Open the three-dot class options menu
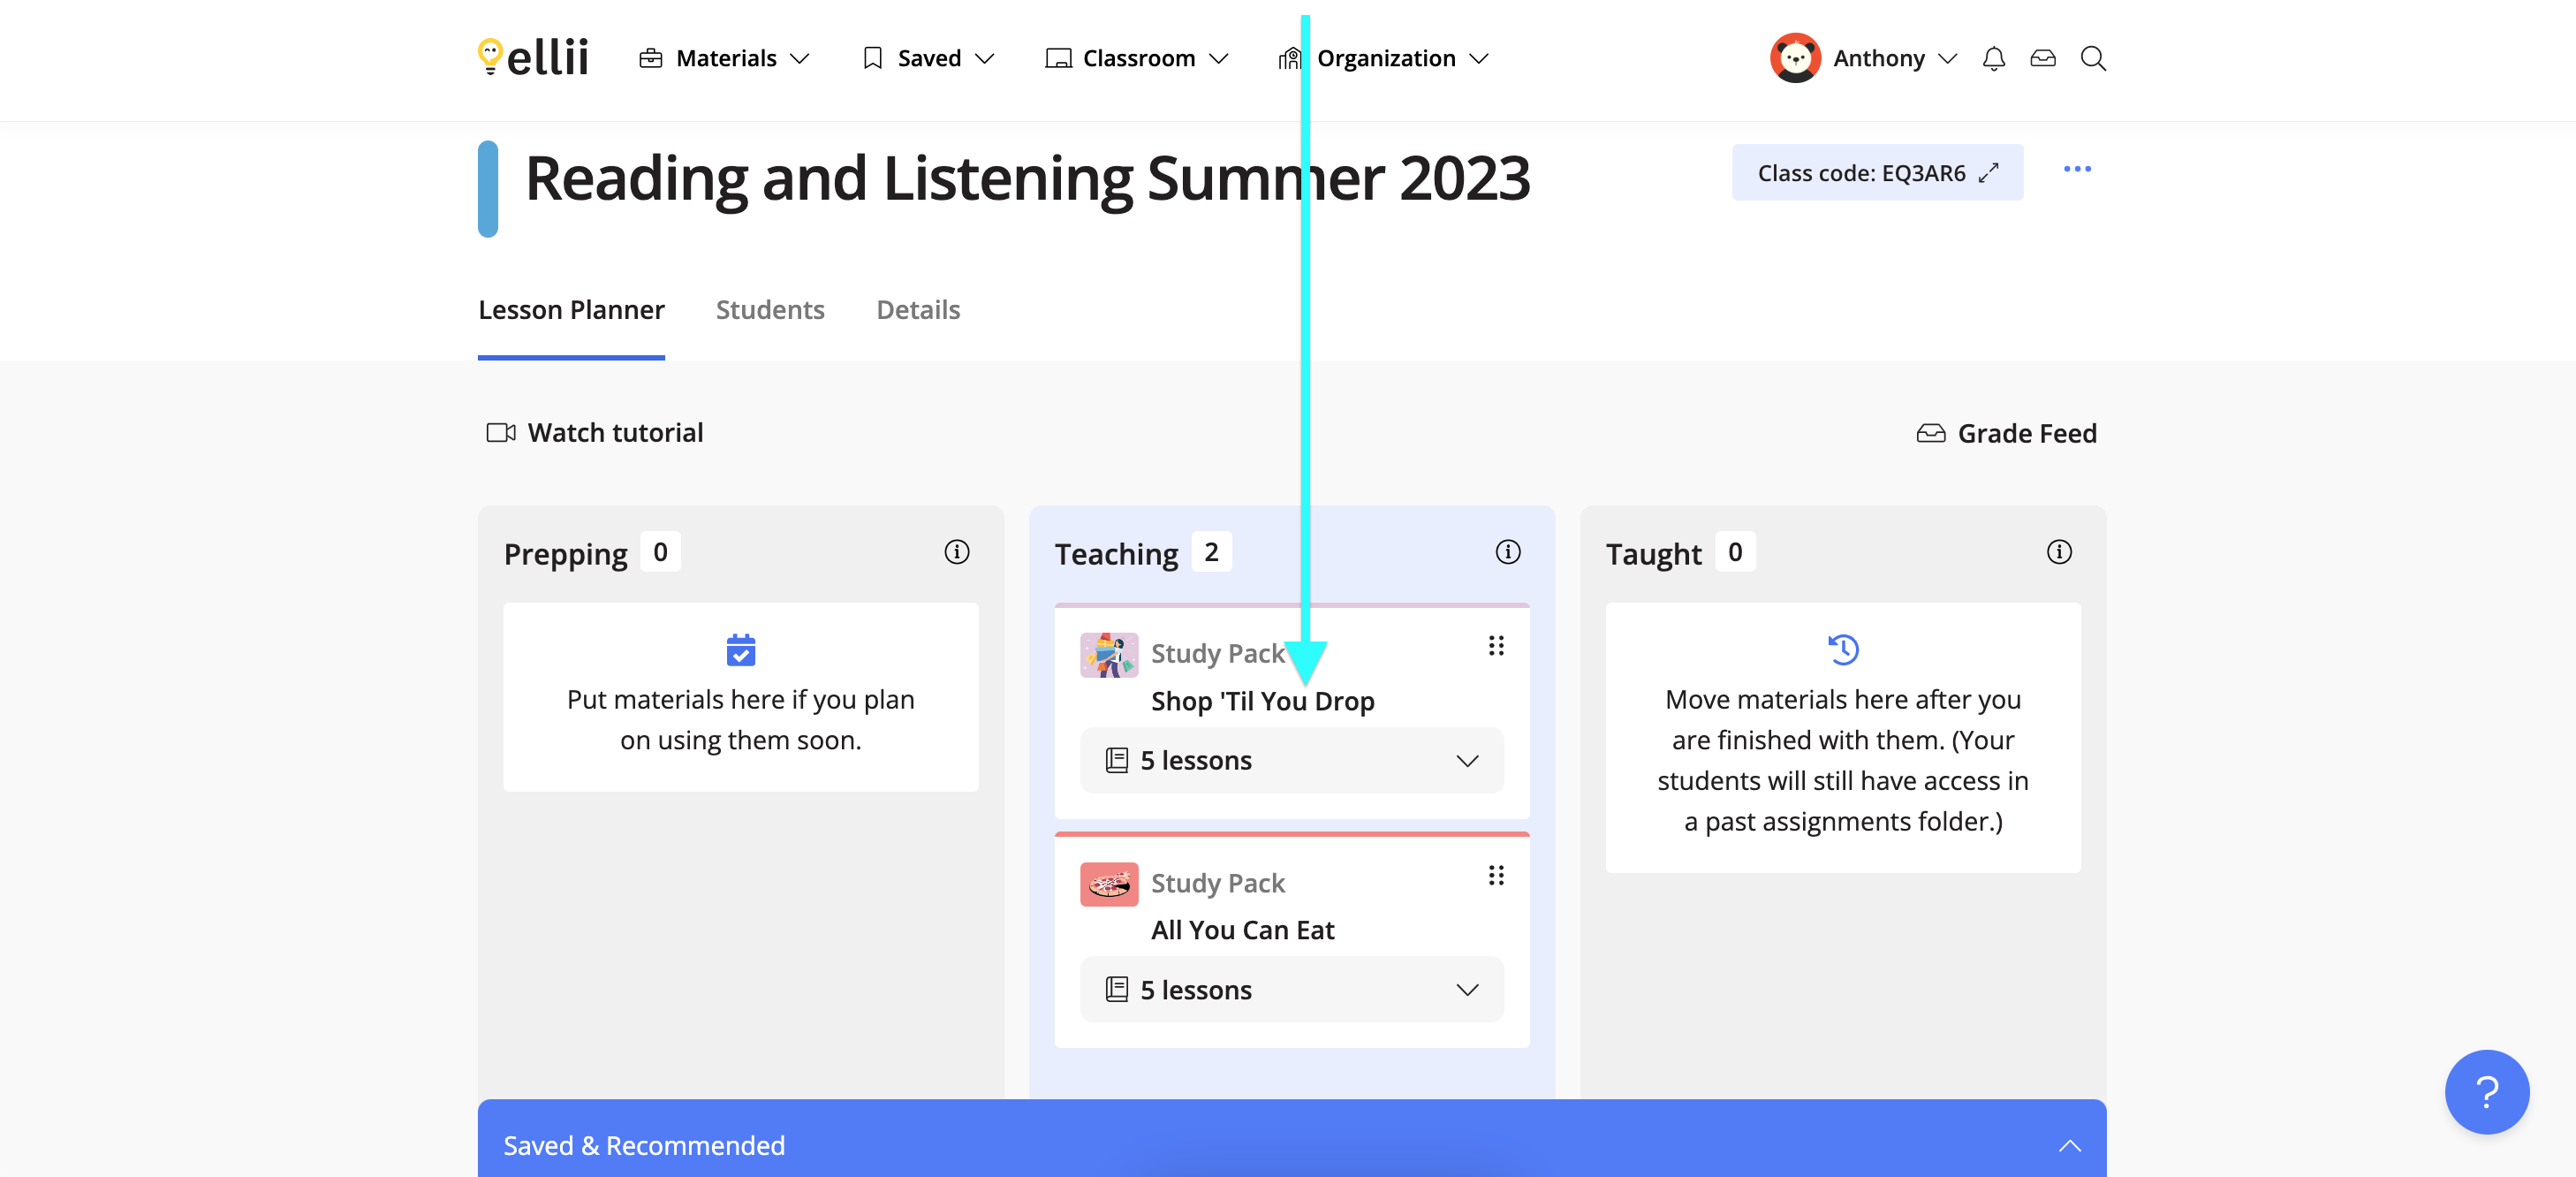Viewport: 2576px width, 1177px height. [2077, 169]
